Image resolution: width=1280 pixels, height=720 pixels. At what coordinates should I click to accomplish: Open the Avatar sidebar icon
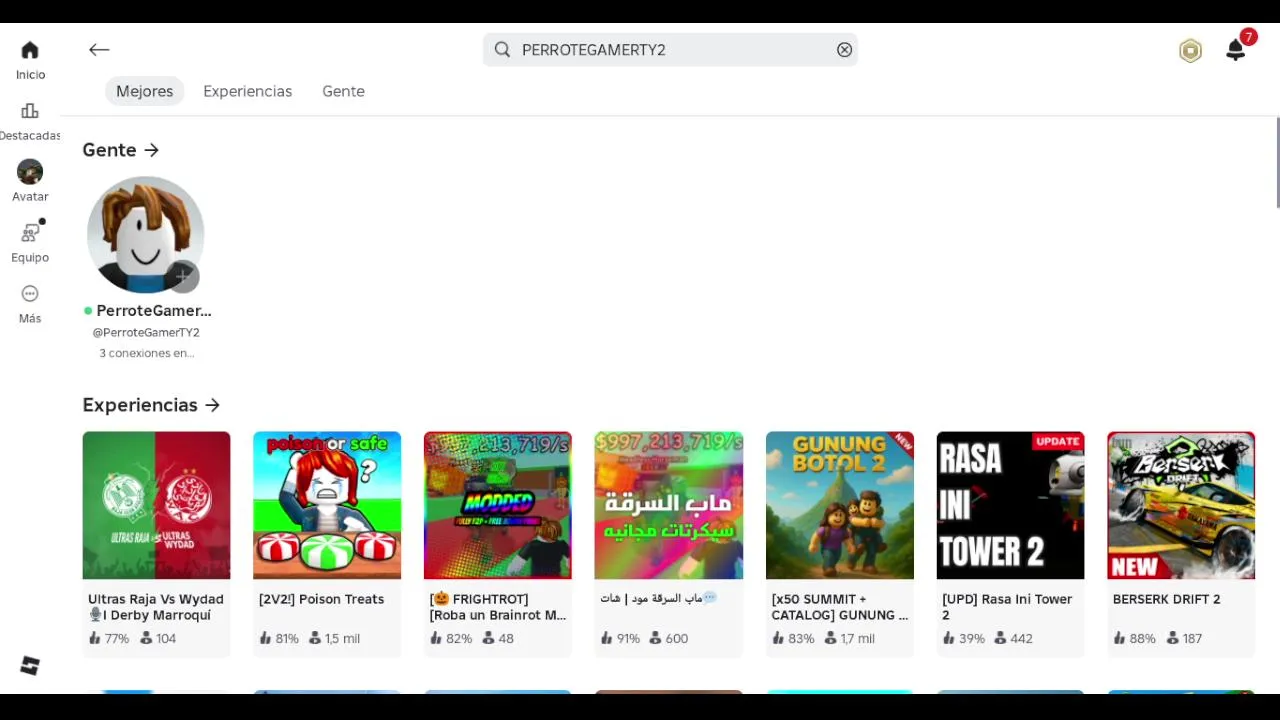click(x=30, y=172)
